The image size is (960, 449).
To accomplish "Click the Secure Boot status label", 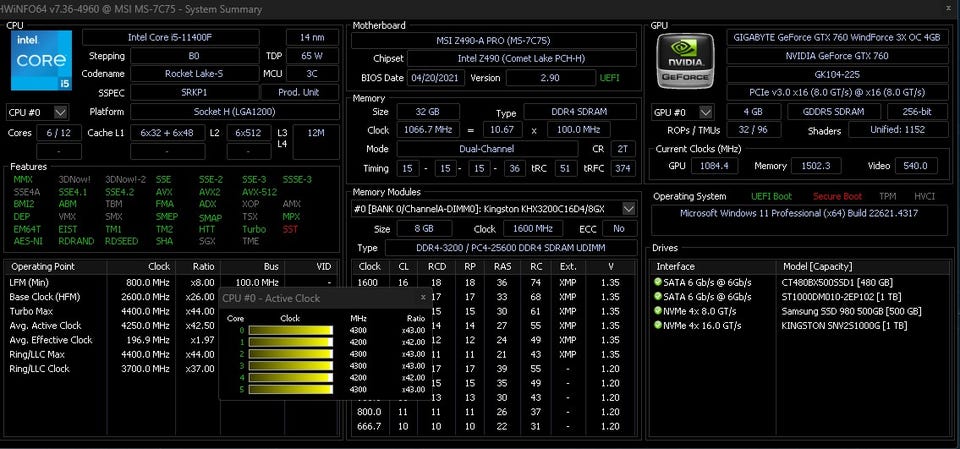I will point(836,196).
